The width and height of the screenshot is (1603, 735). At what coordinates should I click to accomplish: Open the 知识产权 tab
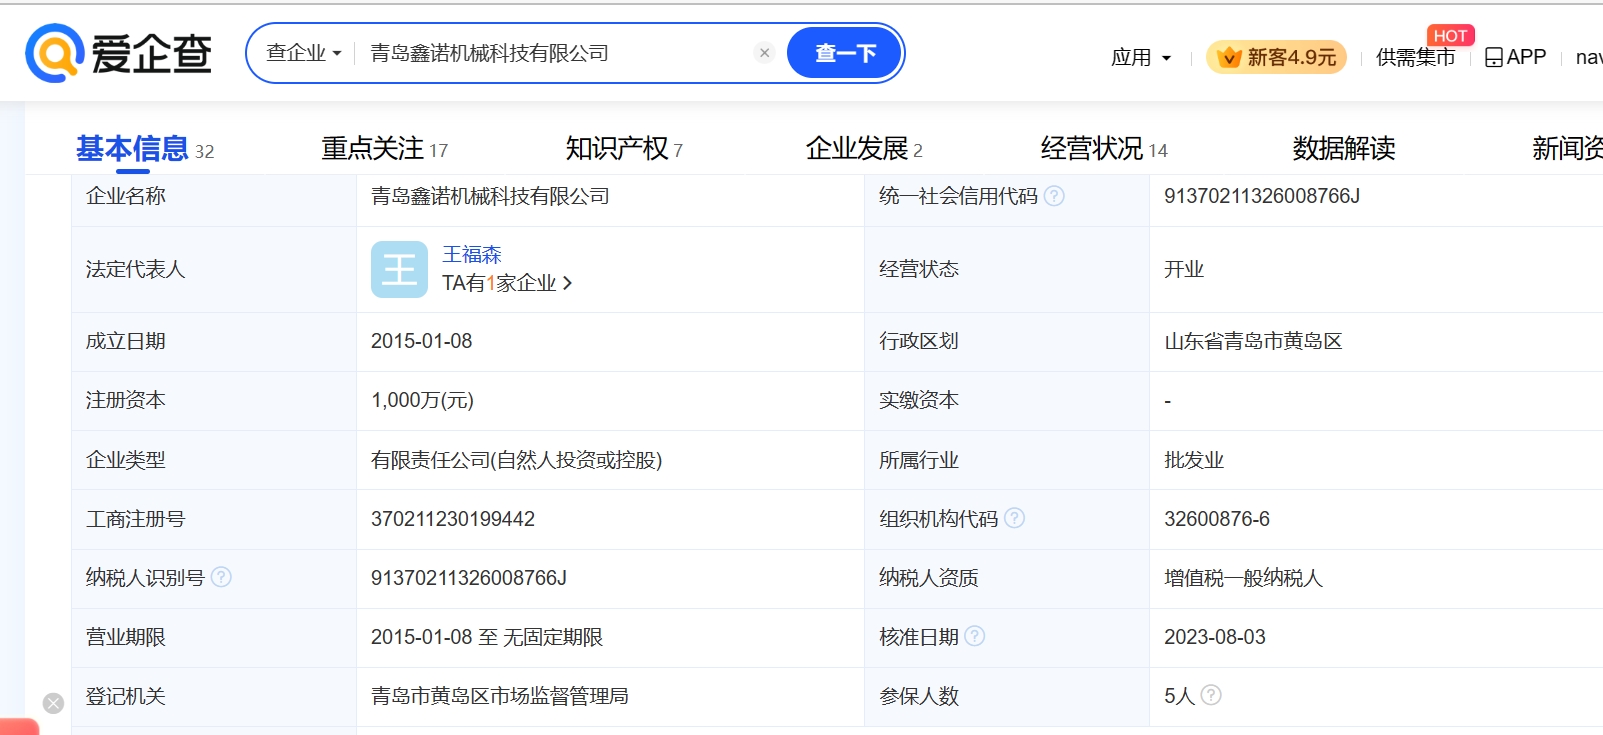coord(624,149)
